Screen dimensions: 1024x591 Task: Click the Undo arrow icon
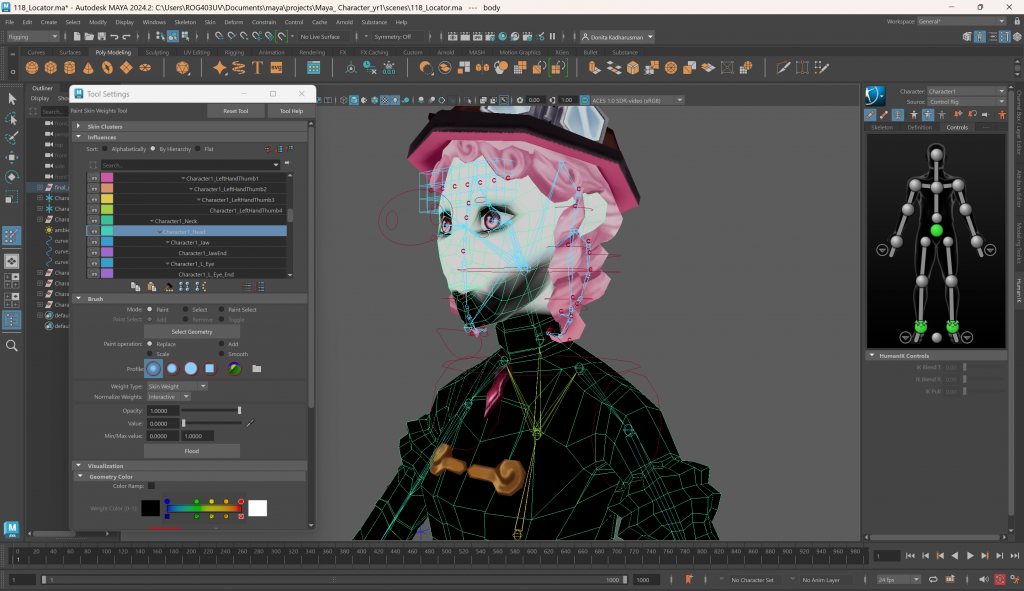(x=114, y=37)
